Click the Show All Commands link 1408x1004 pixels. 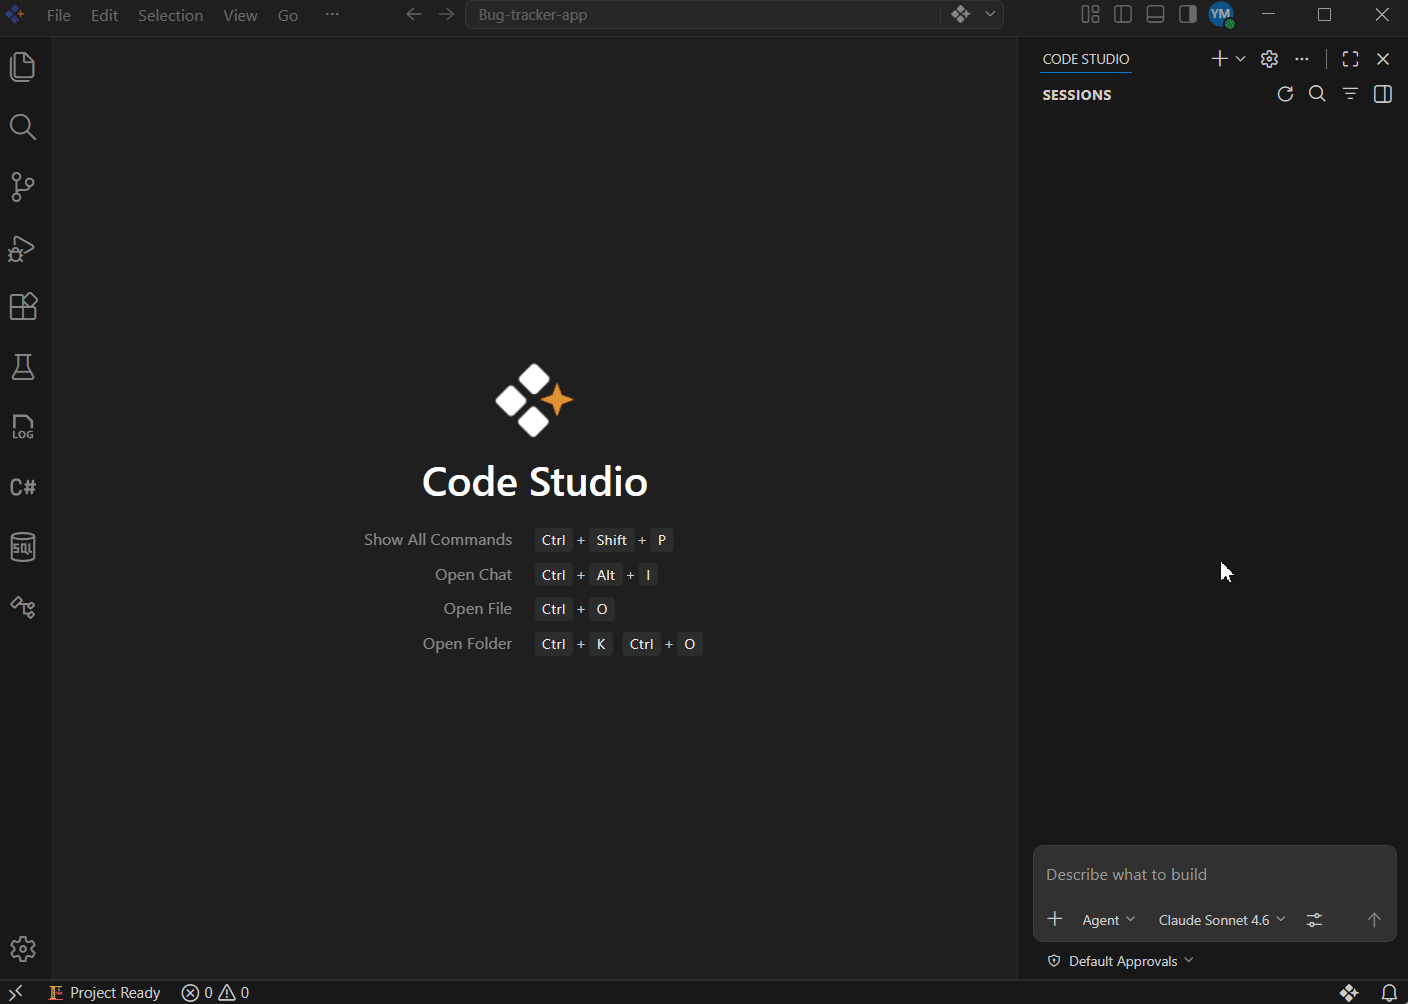coord(438,540)
